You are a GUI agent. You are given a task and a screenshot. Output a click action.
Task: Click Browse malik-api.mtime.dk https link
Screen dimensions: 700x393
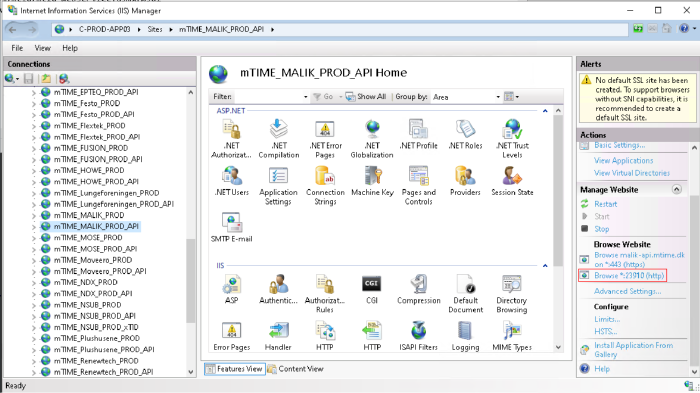coord(639,259)
